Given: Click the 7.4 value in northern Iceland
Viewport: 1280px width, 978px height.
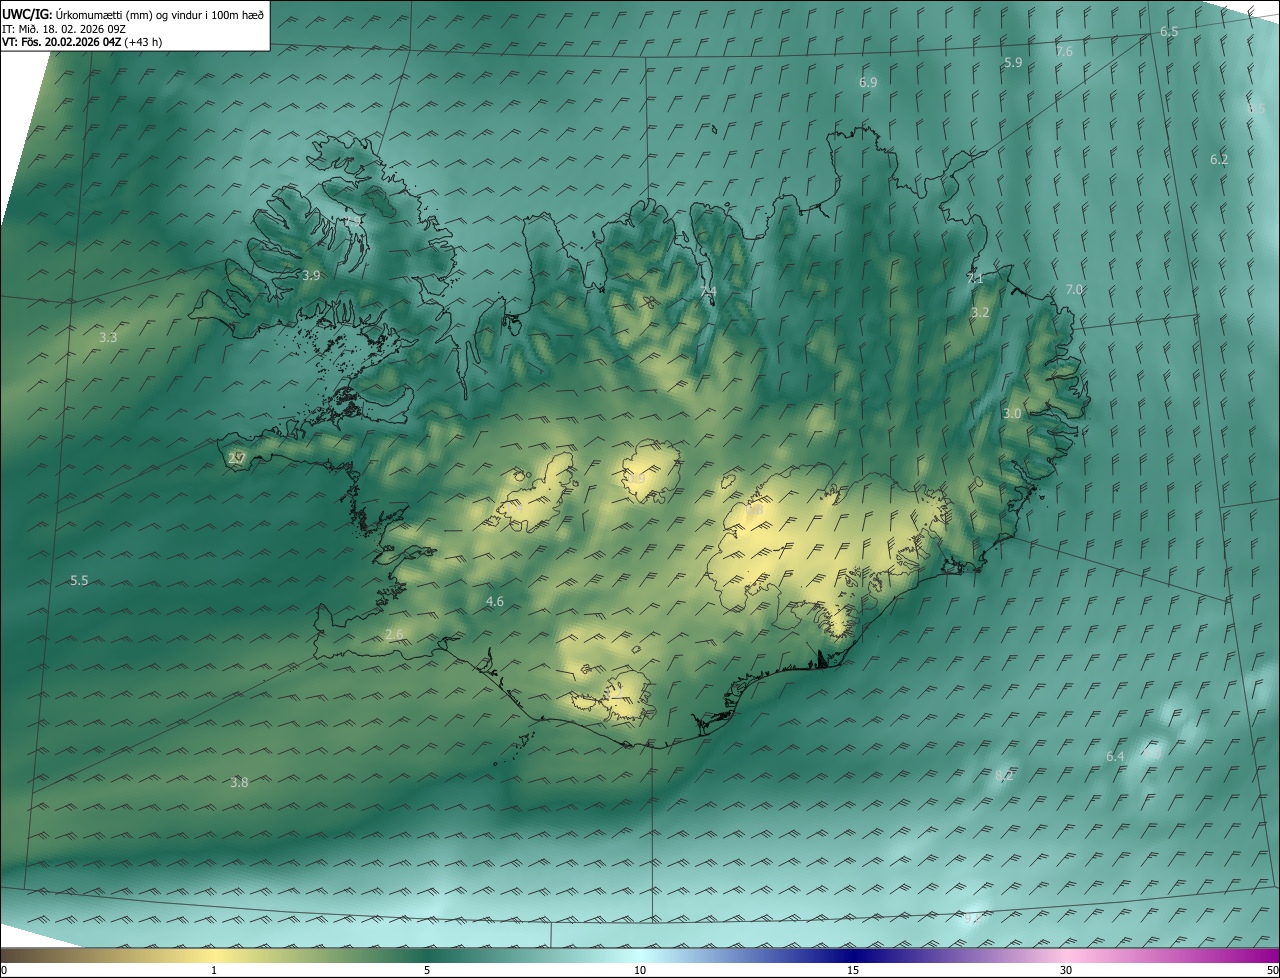Looking at the screenshot, I should point(708,291).
